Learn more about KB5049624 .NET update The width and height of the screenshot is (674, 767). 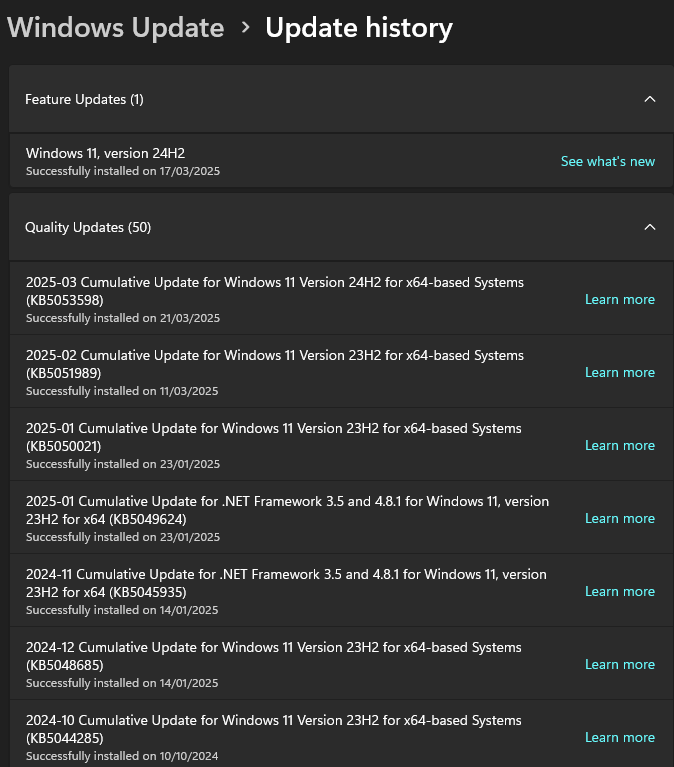point(620,518)
